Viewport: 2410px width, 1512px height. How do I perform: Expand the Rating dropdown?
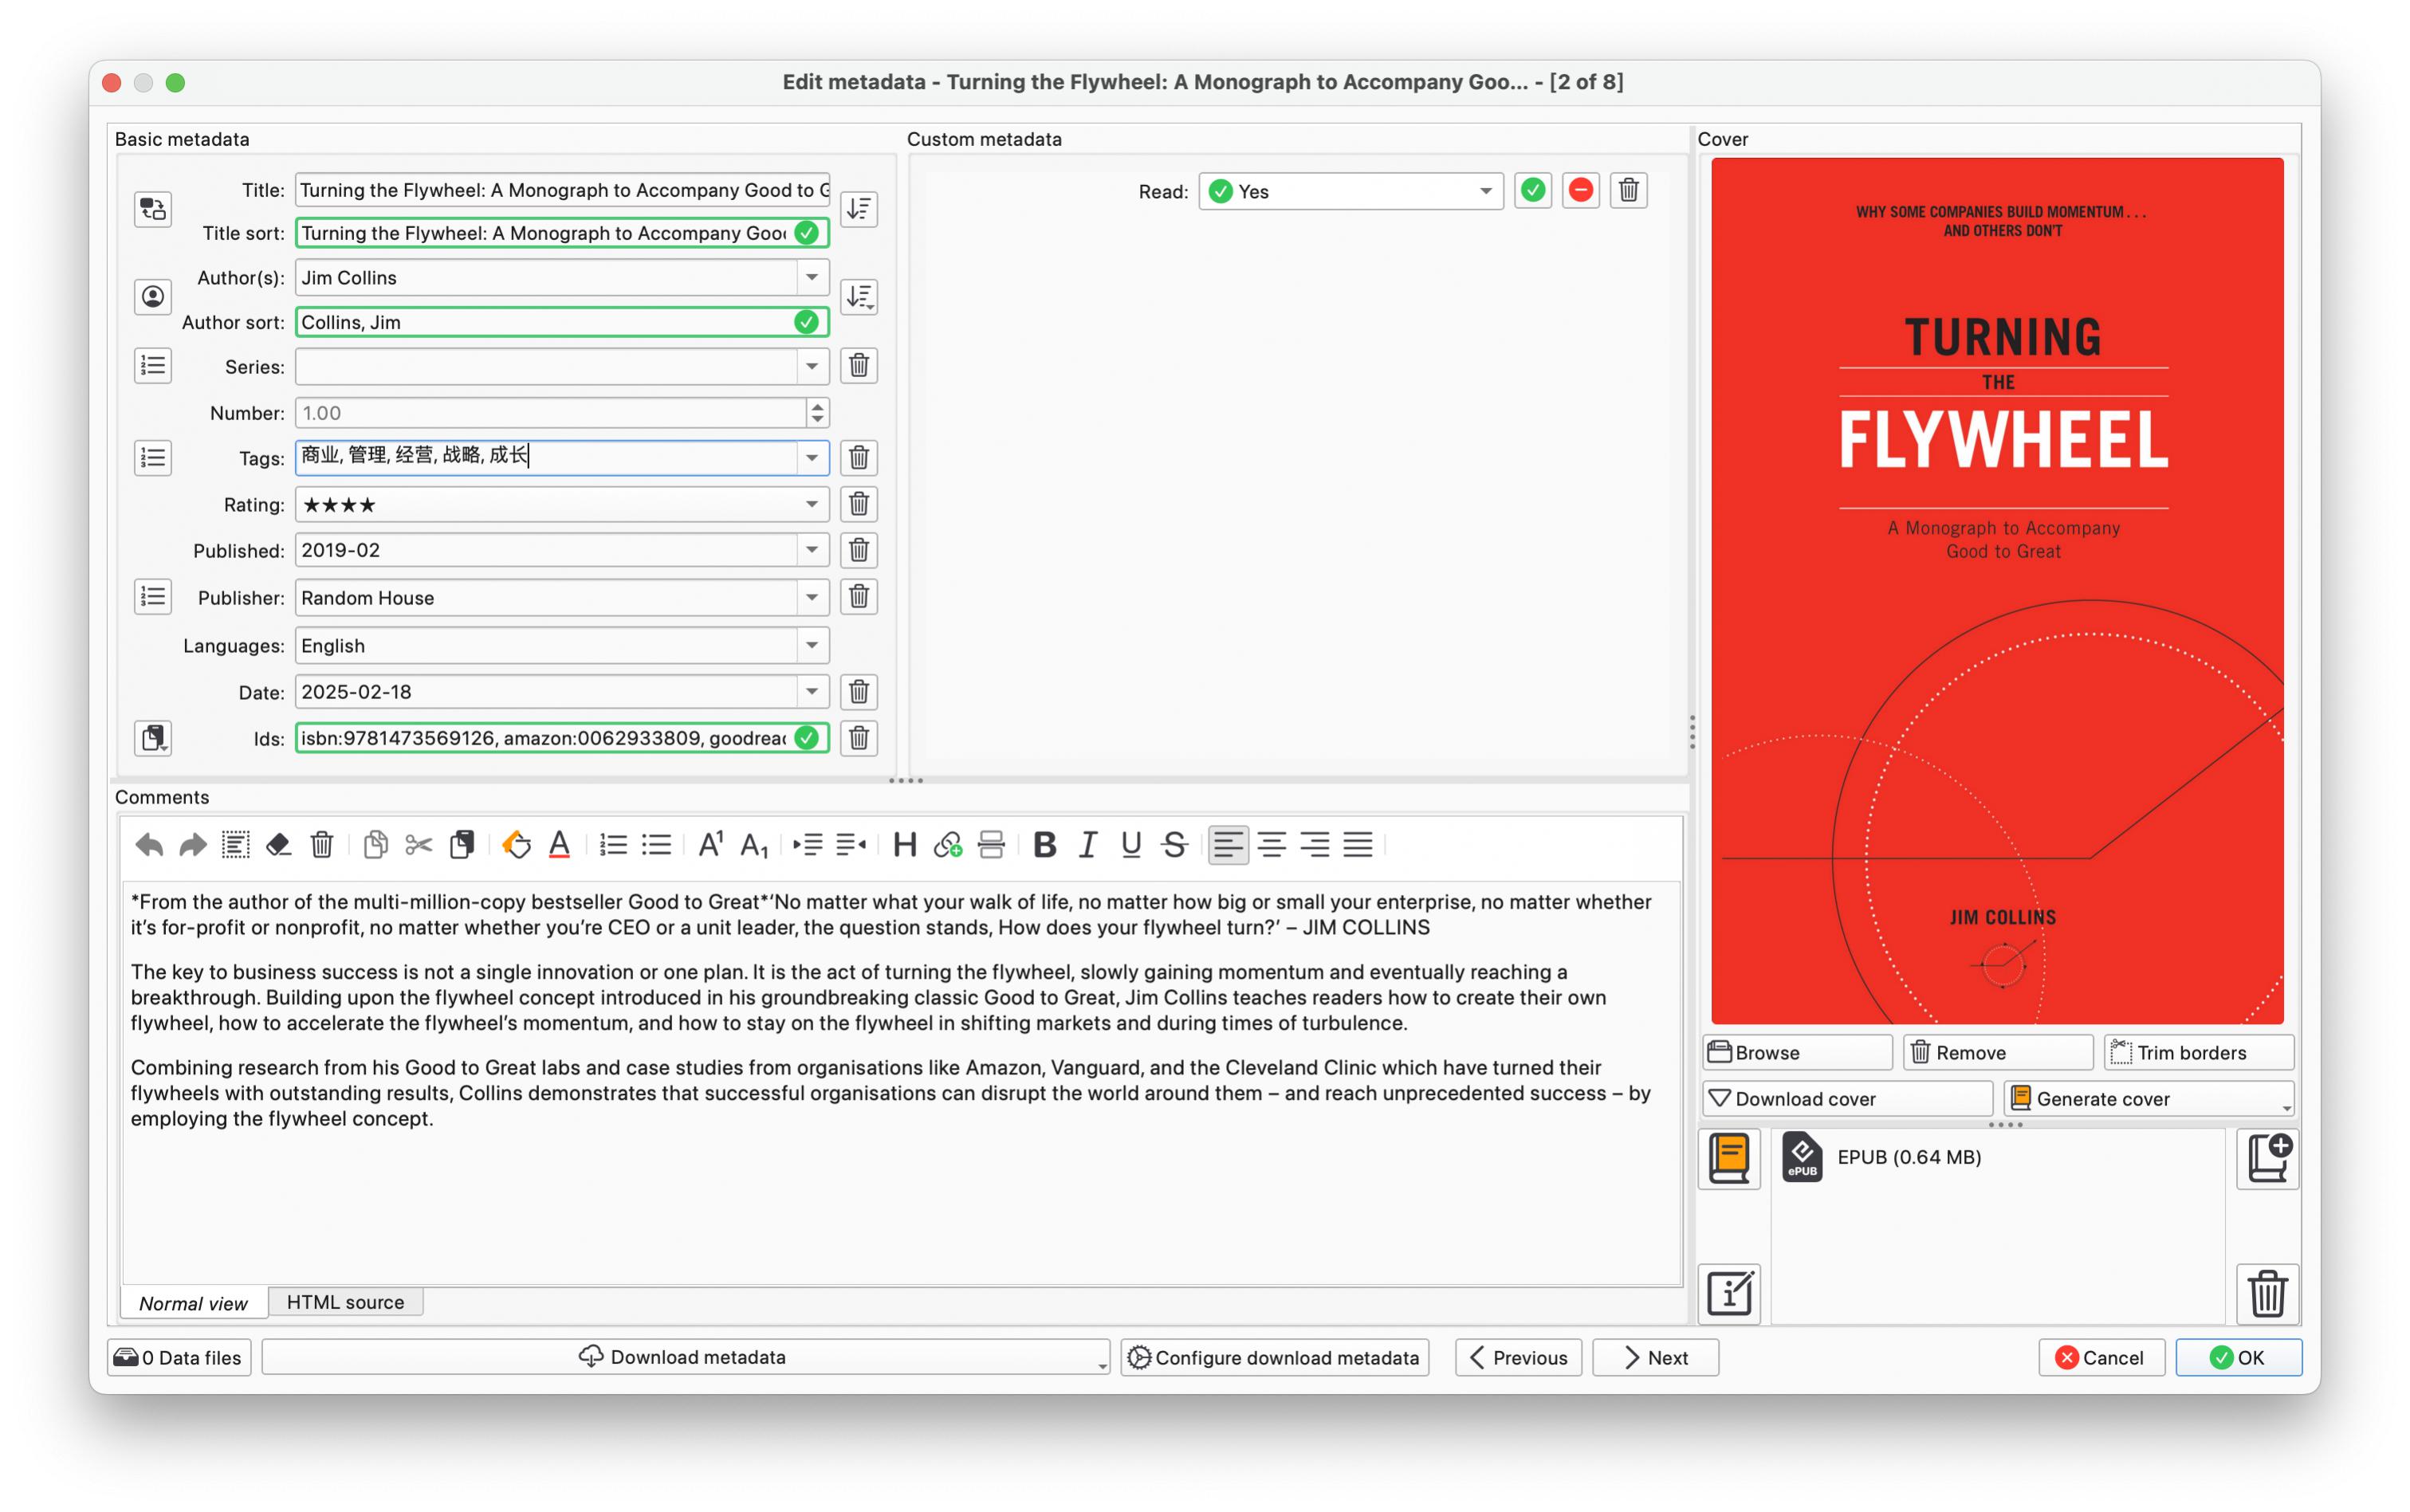pos(811,504)
